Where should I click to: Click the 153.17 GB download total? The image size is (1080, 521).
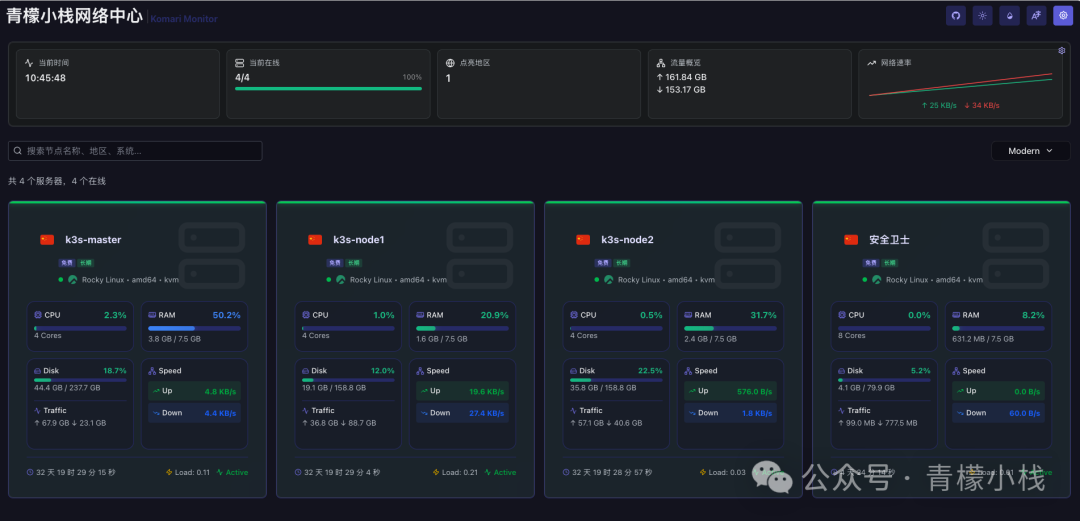[681, 90]
